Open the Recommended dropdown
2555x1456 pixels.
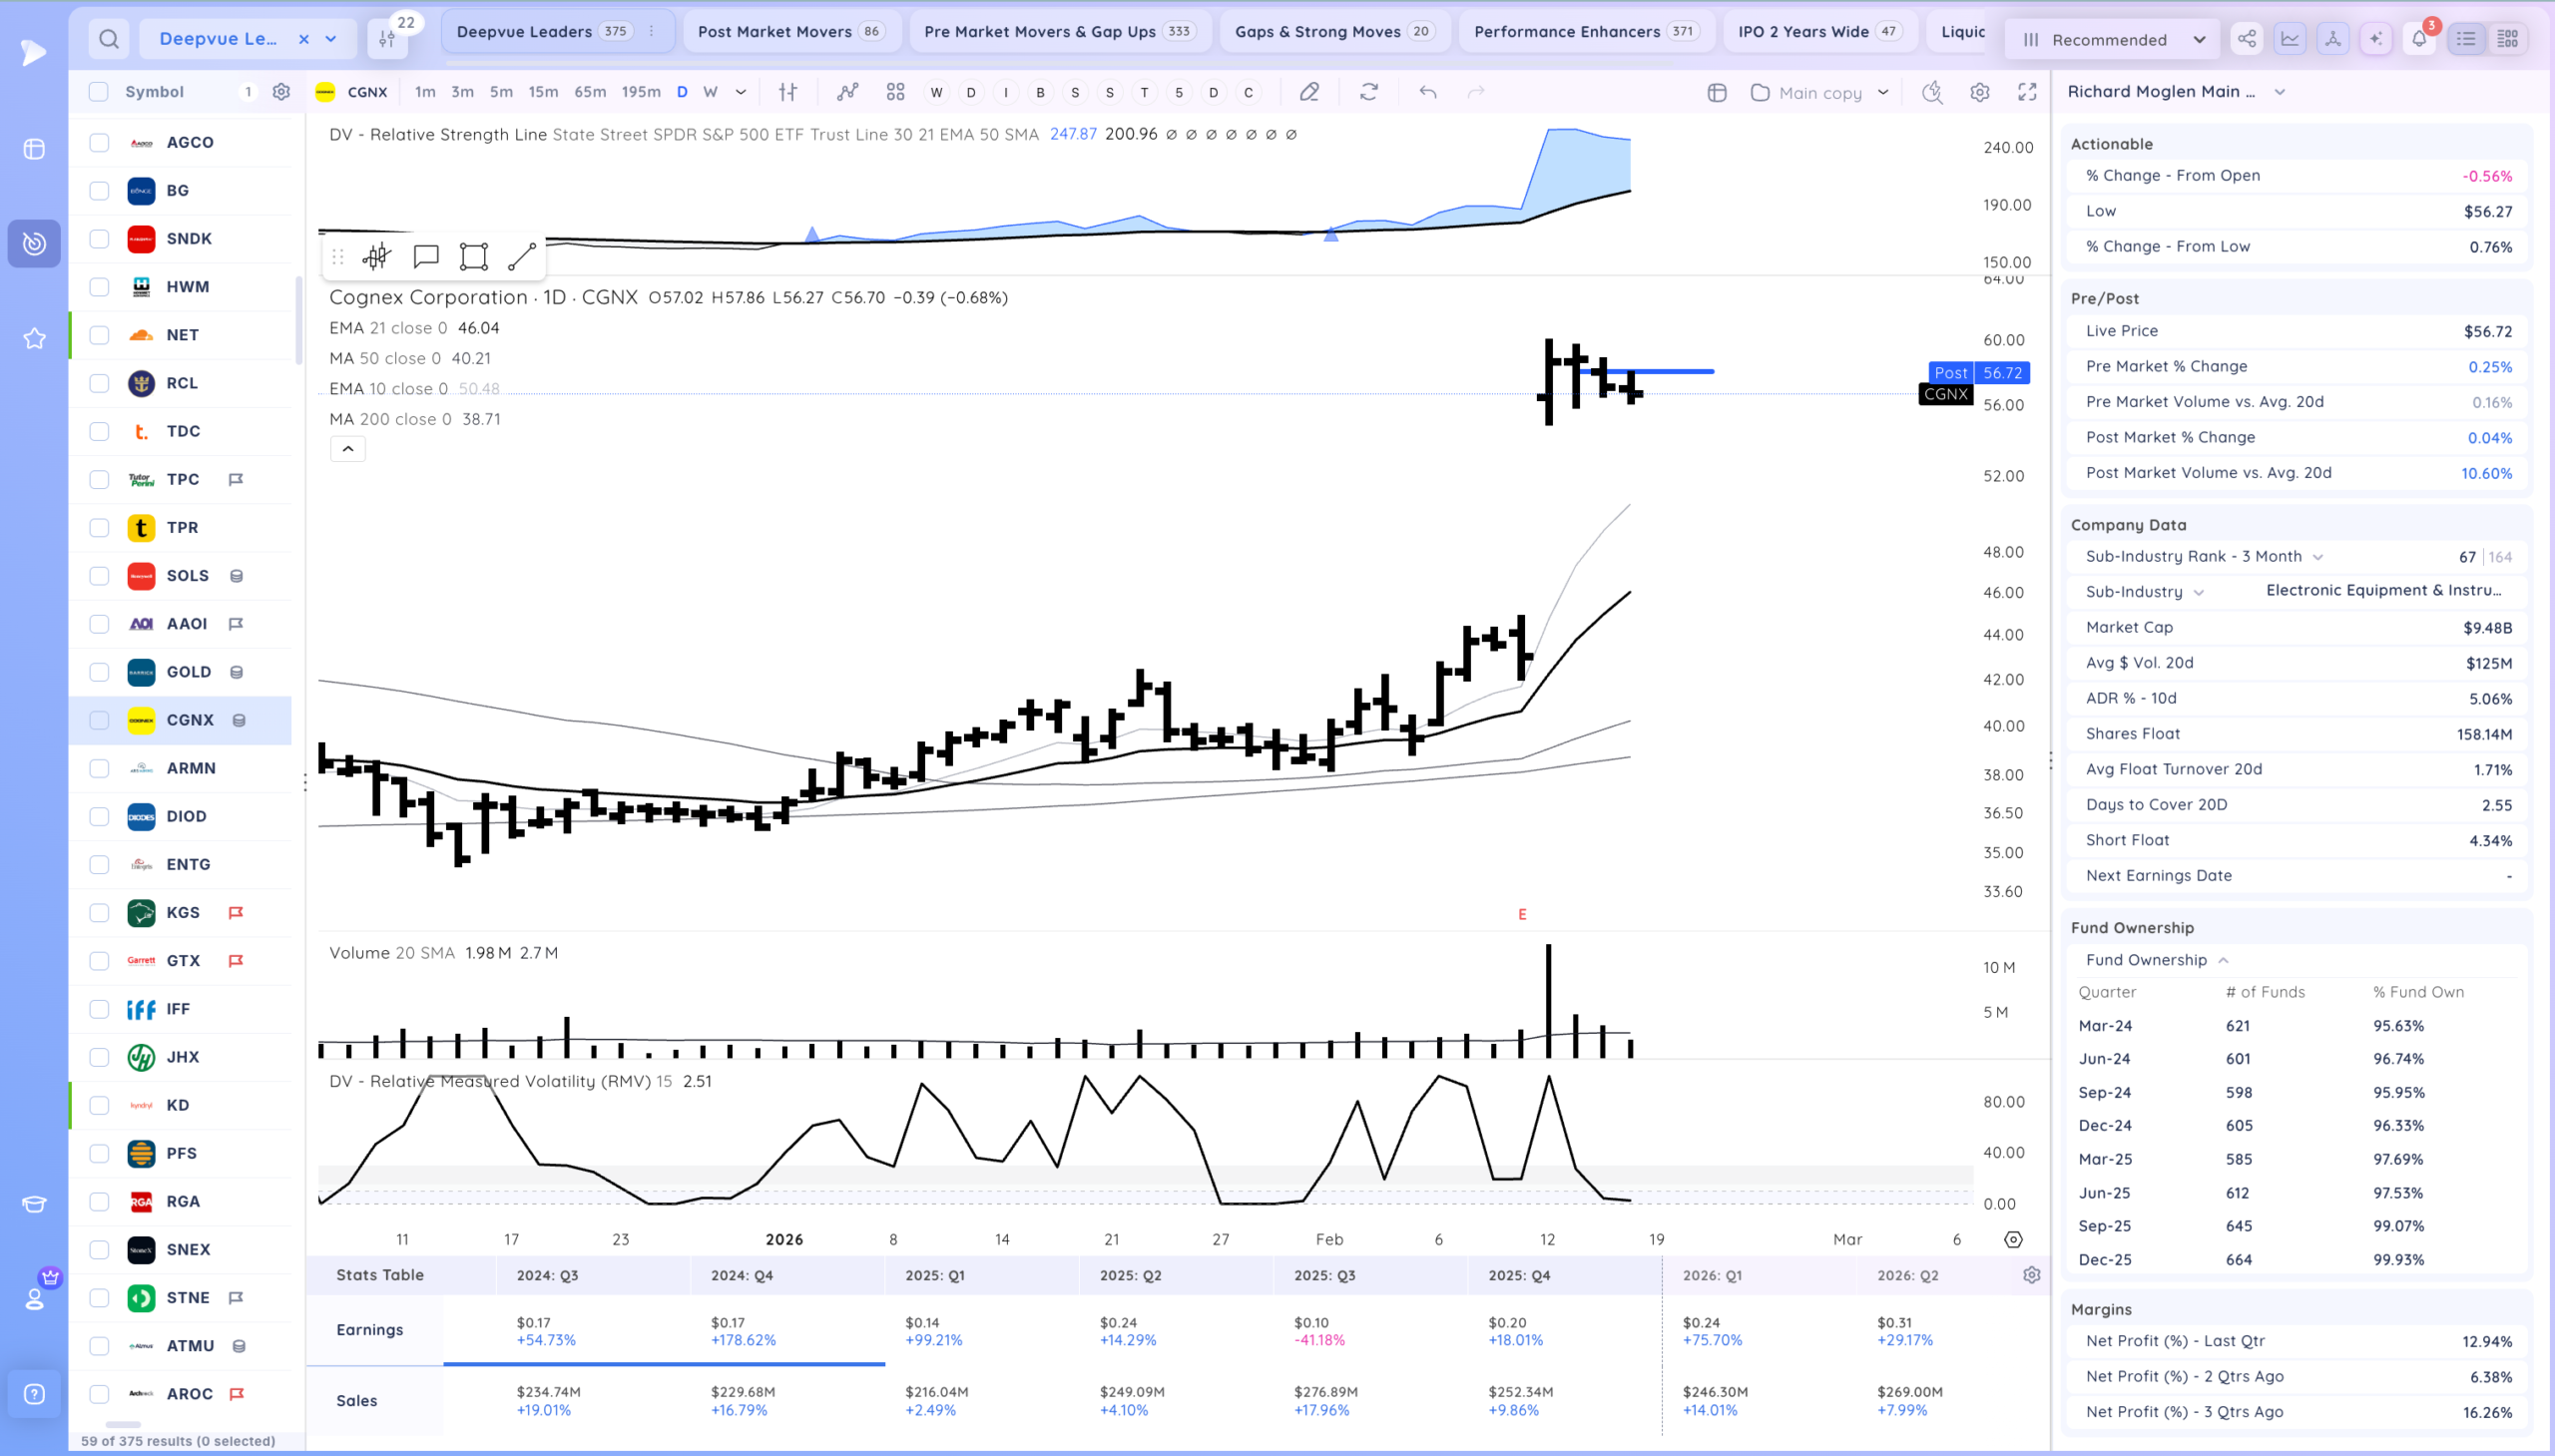tap(2113, 39)
